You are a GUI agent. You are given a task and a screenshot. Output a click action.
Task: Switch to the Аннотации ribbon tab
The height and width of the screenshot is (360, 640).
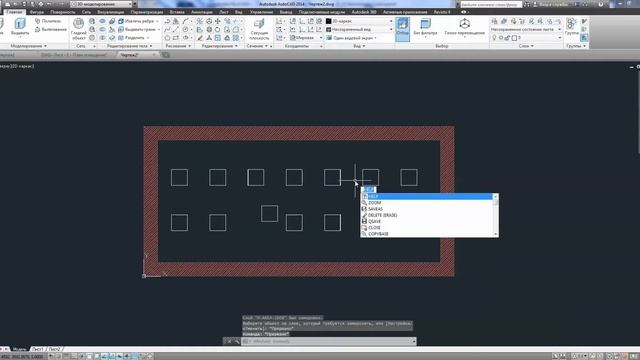click(x=202, y=12)
